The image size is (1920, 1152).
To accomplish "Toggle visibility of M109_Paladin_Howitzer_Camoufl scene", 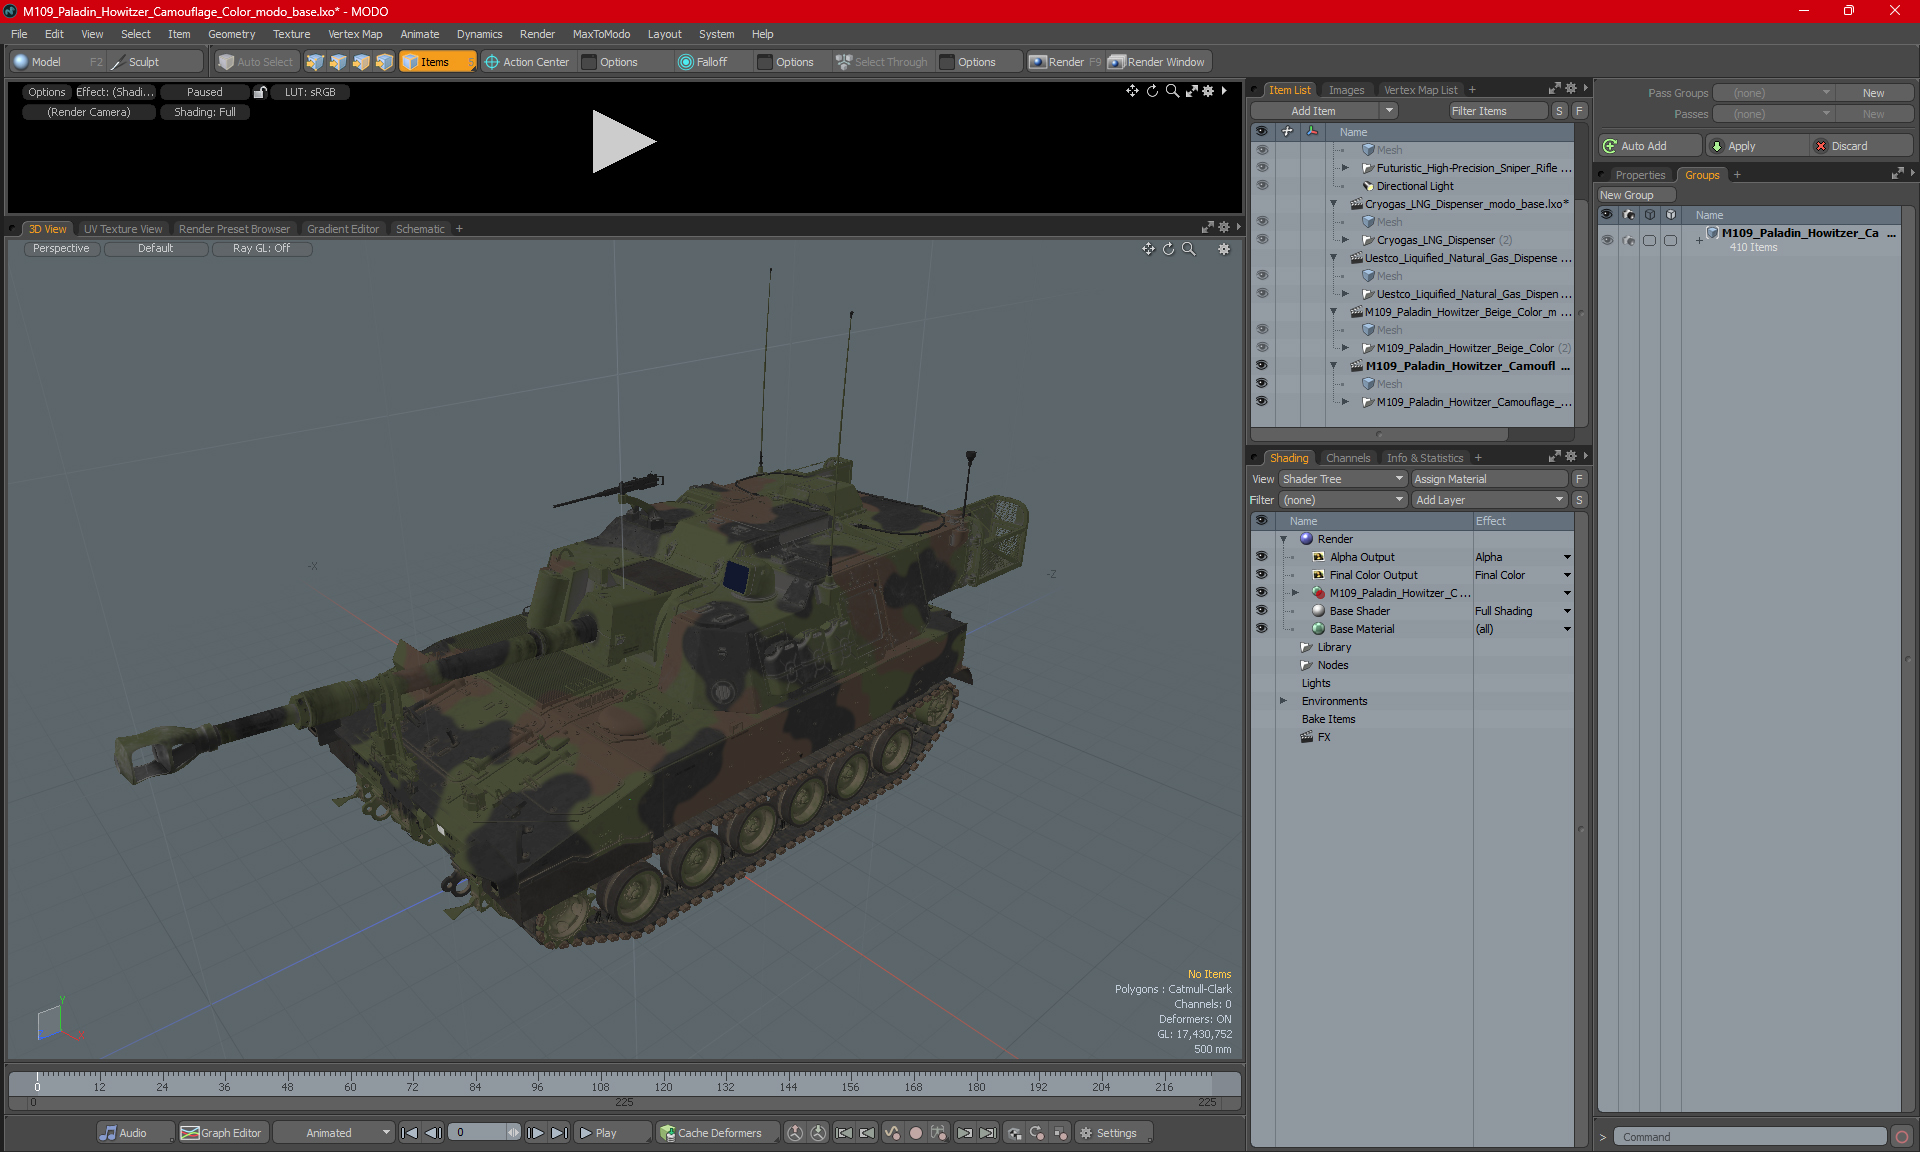I will point(1262,366).
